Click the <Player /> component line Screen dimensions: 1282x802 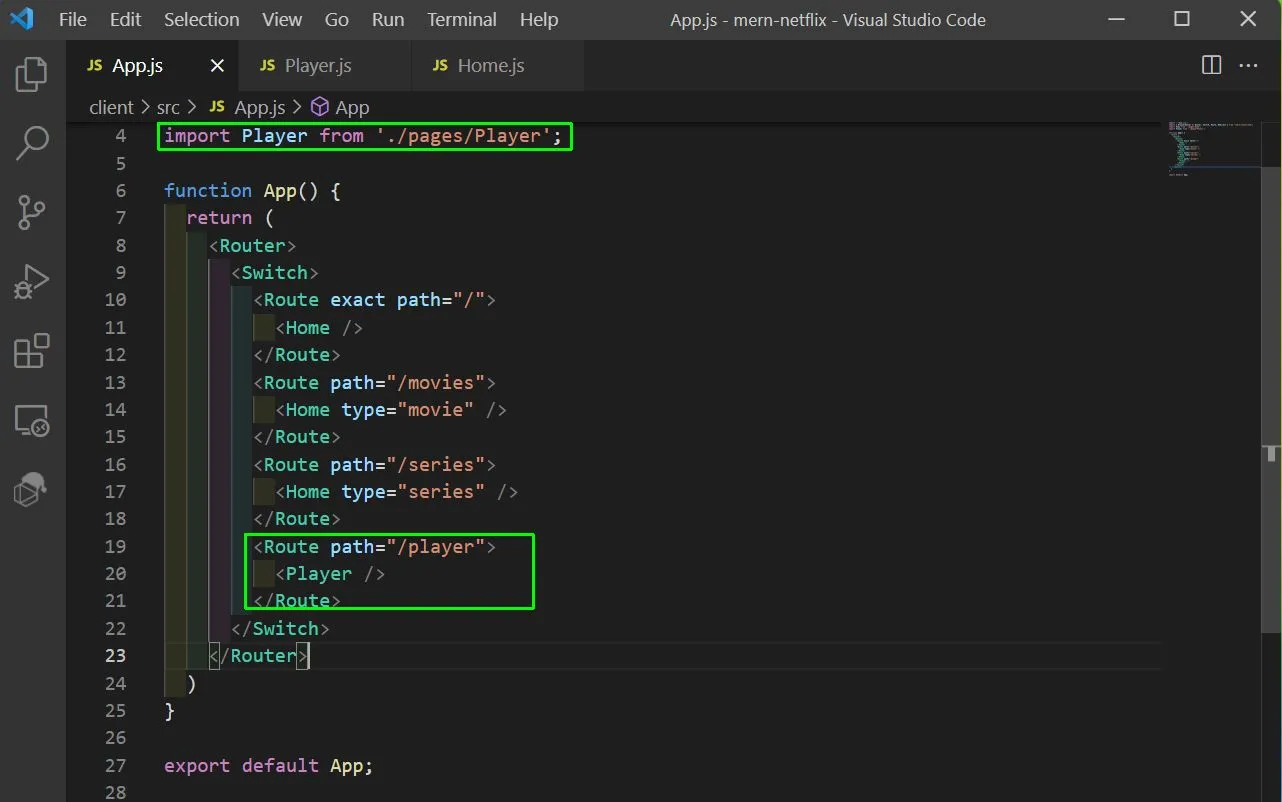[x=330, y=574]
